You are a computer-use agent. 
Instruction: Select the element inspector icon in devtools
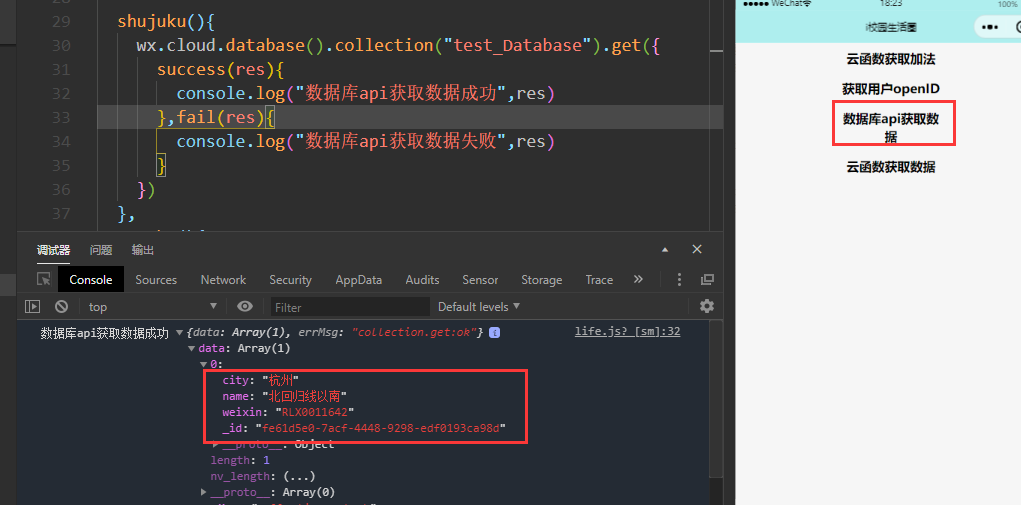[x=44, y=280]
